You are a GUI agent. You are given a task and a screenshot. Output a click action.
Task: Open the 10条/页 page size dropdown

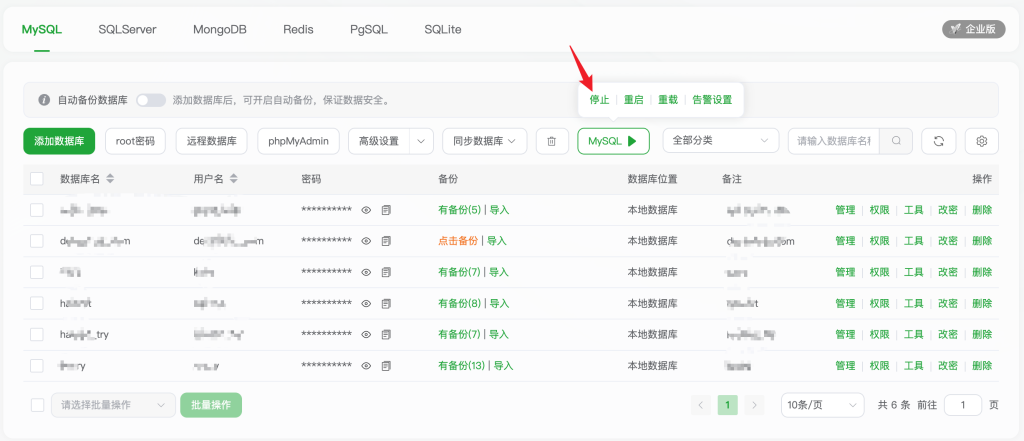click(822, 405)
